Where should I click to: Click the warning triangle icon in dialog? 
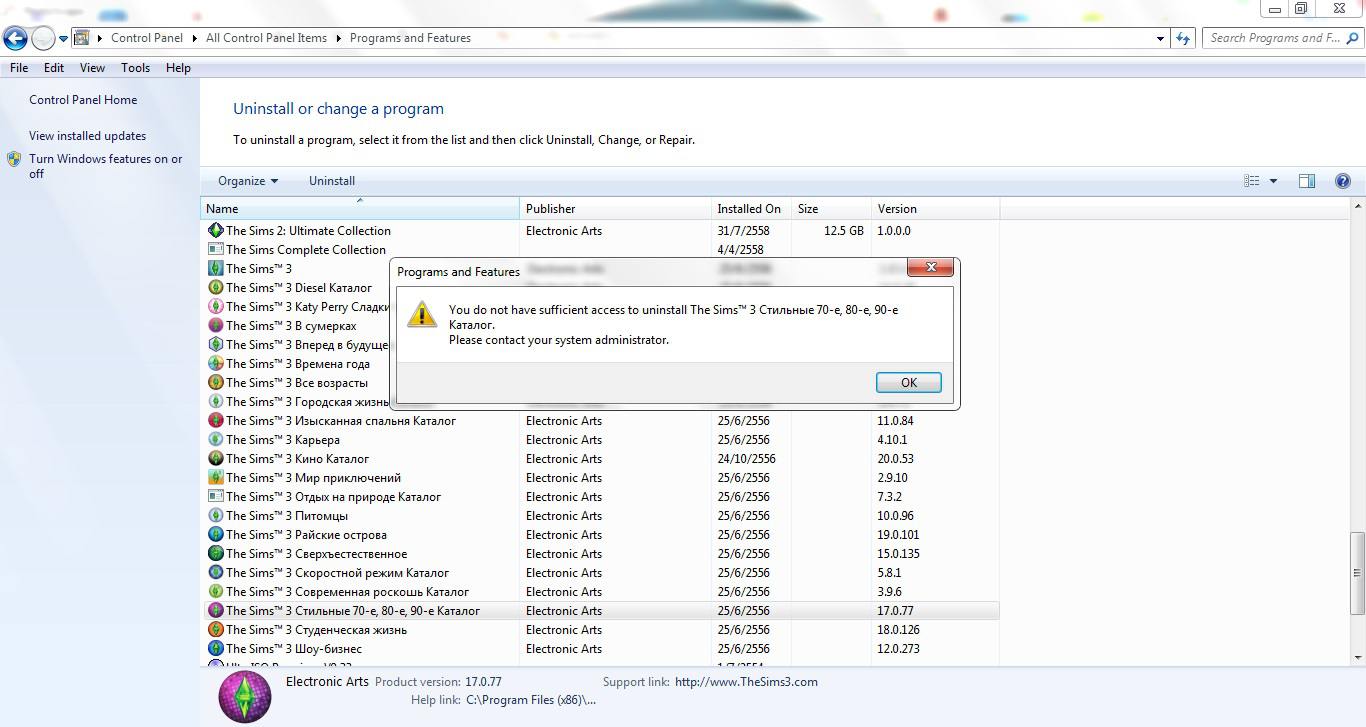pyautogui.click(x=422, y=314)
